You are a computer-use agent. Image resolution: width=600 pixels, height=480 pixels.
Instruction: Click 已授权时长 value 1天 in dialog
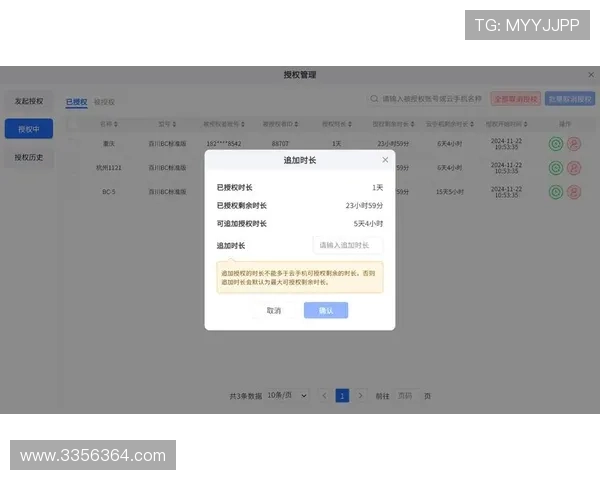click(x=377, y=188)
